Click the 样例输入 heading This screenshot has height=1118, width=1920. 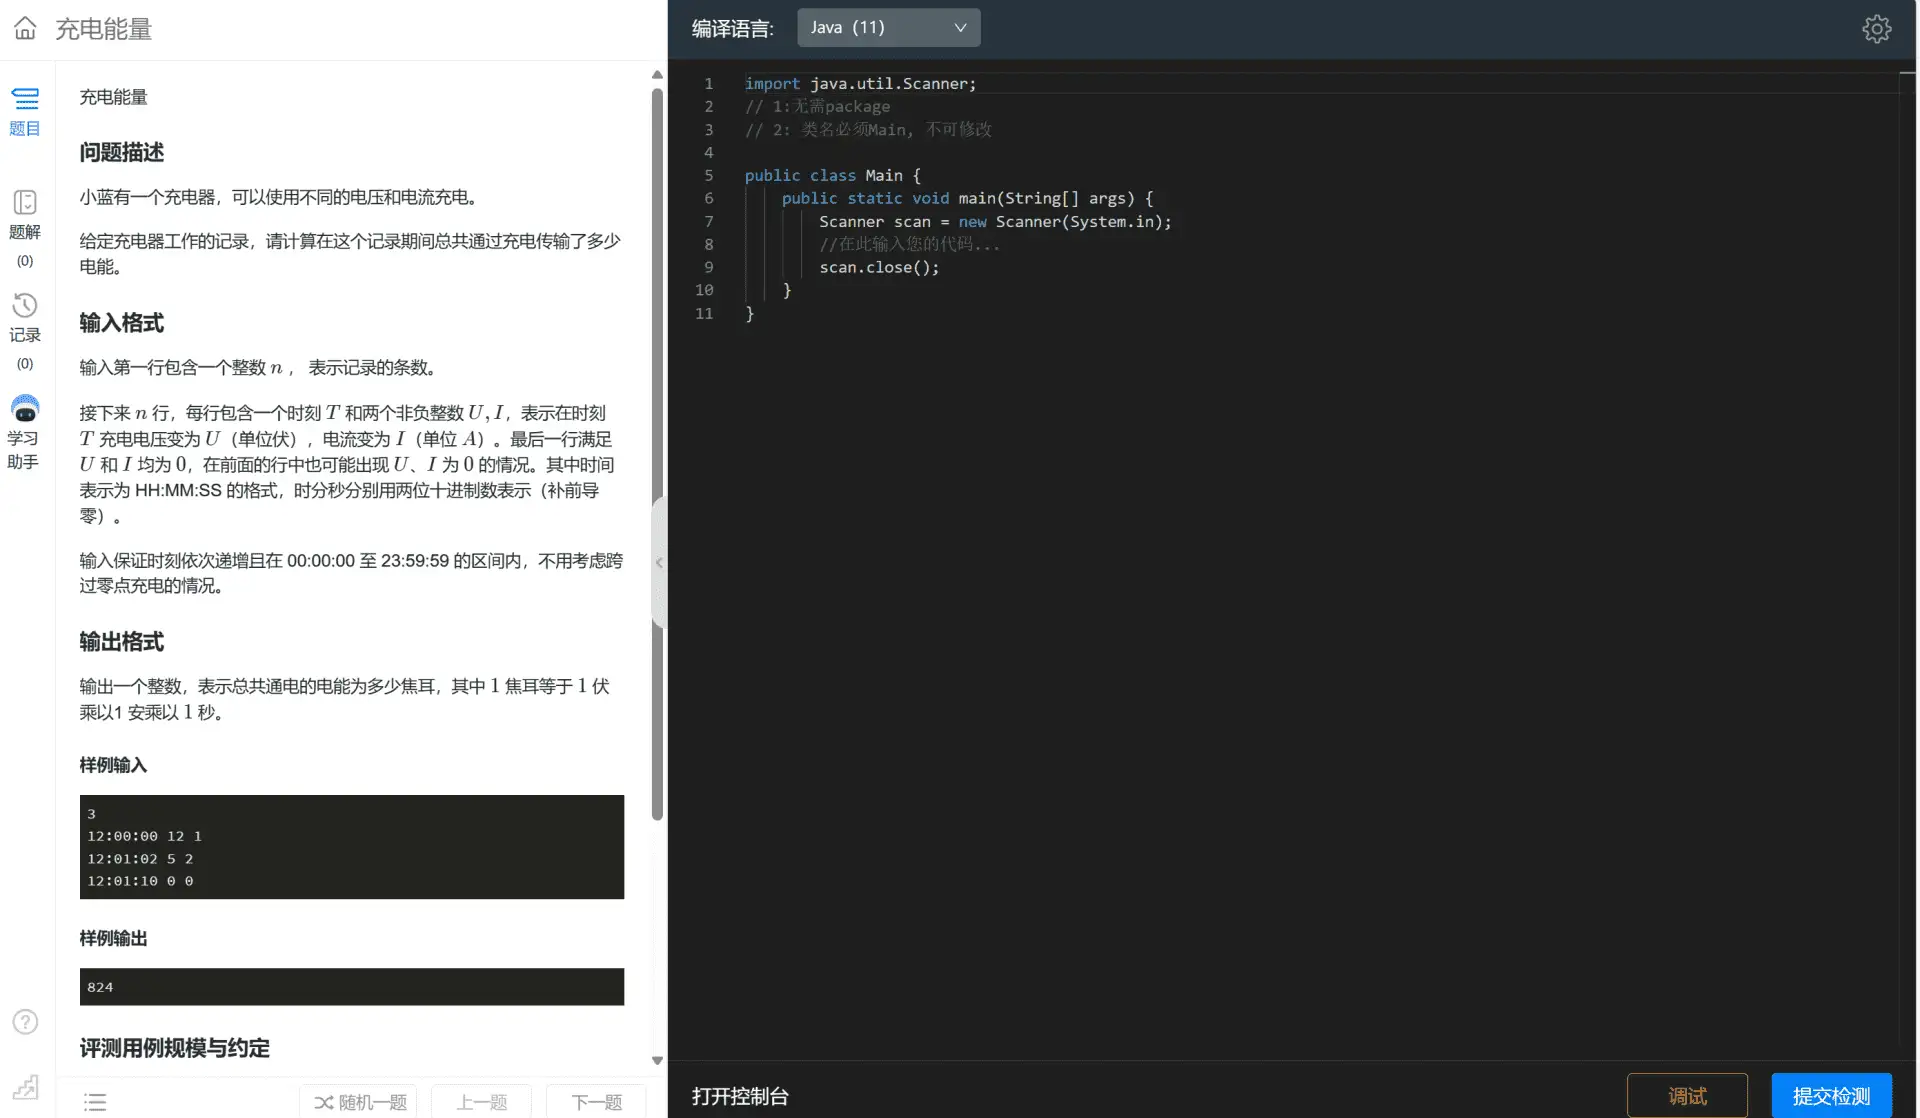point(113,765)
